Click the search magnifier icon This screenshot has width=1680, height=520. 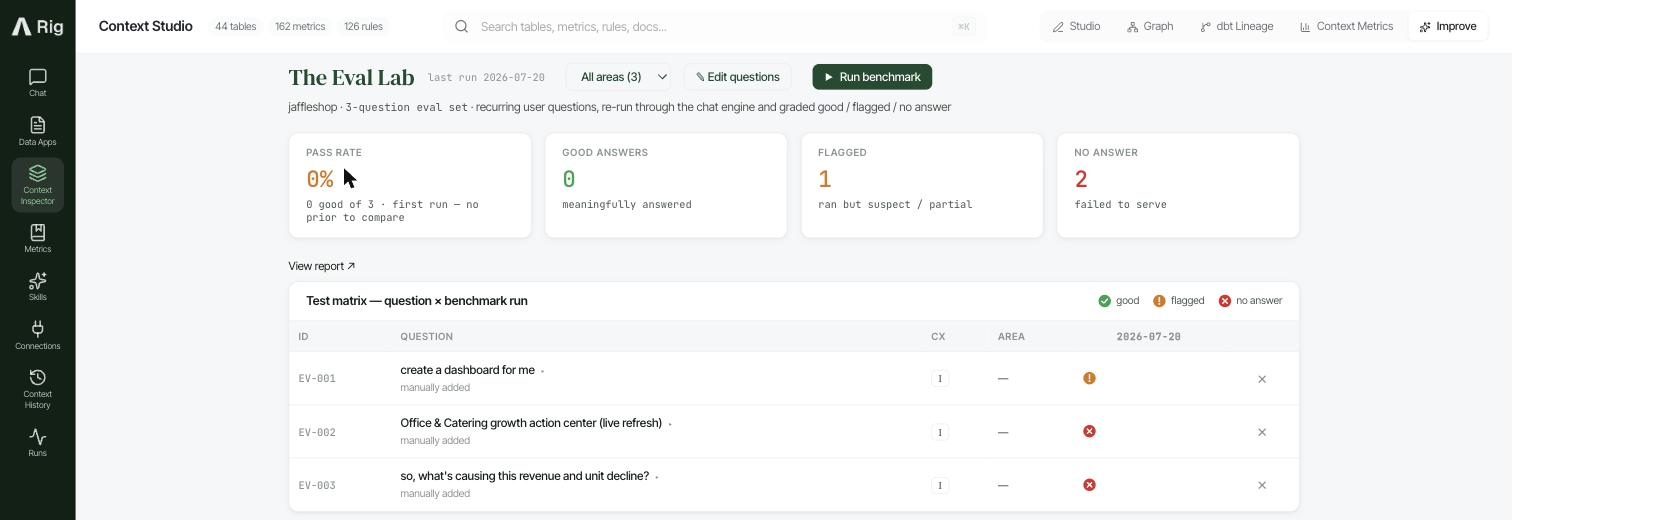[461, 26]
